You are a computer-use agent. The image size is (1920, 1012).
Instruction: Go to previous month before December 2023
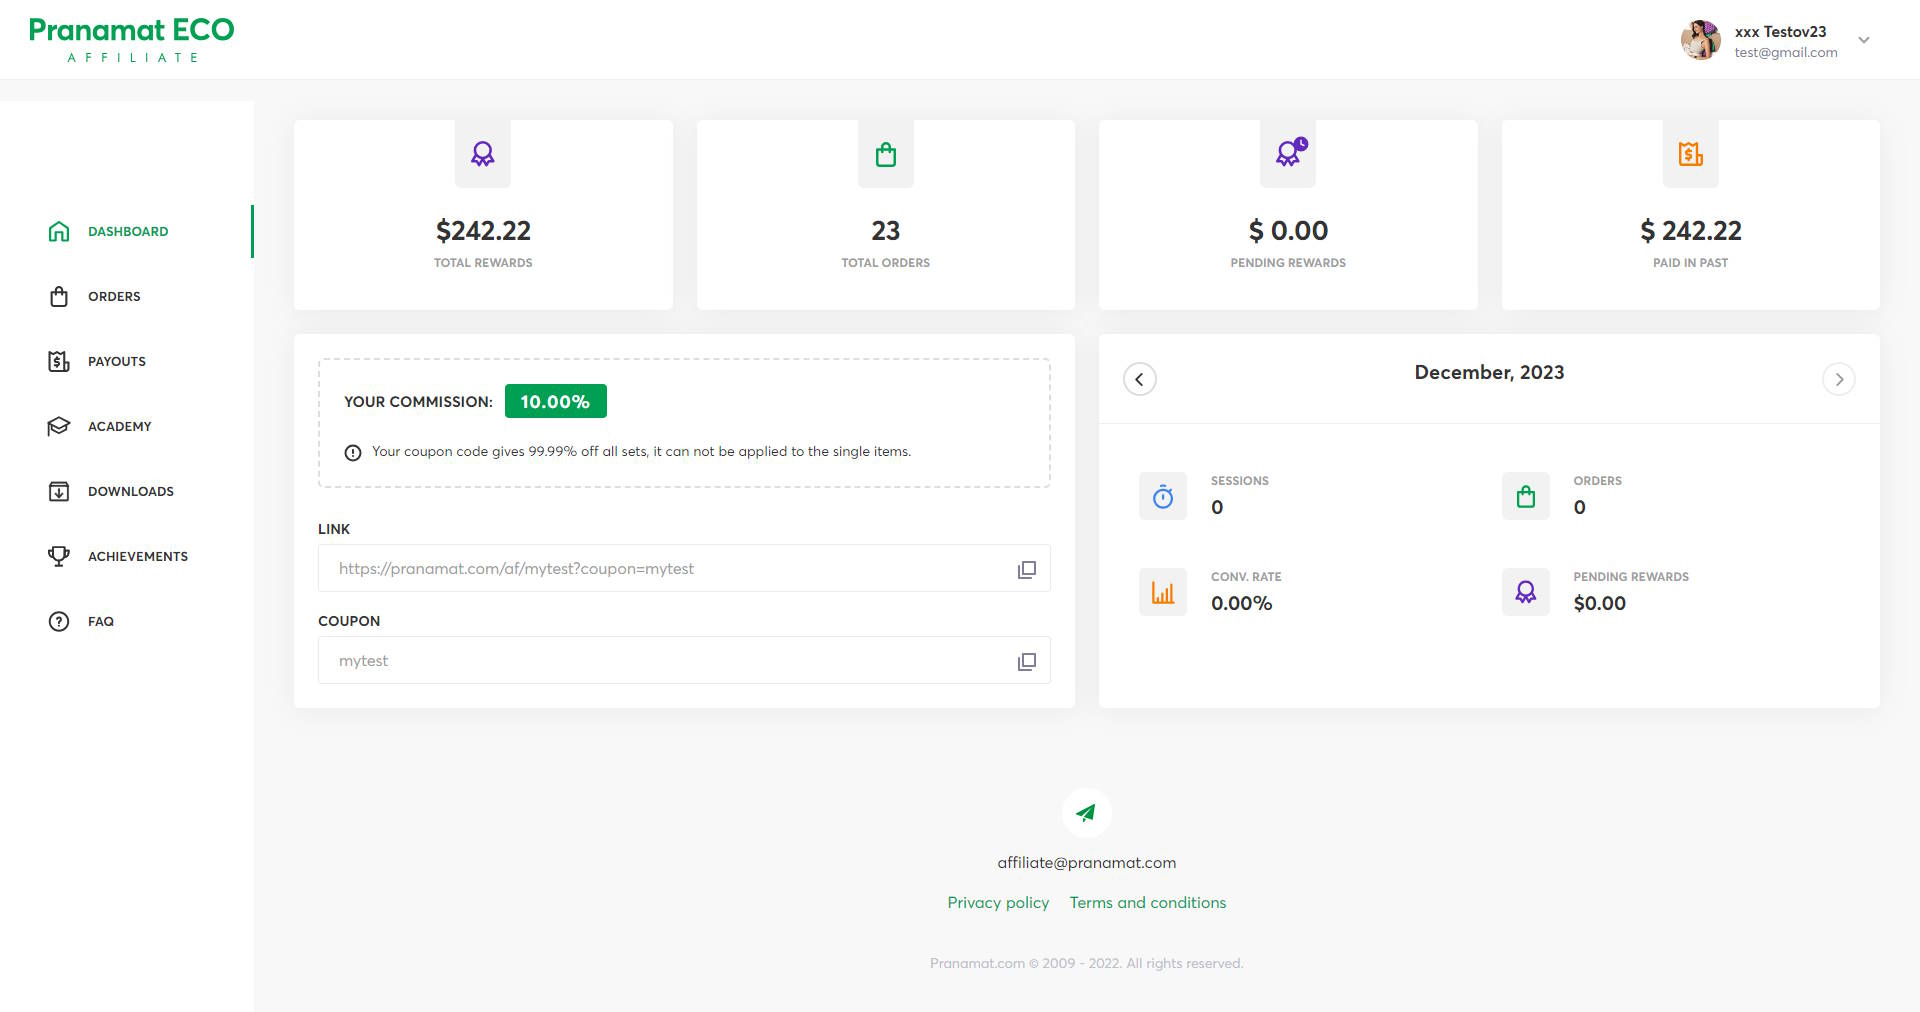[1140, 379]
